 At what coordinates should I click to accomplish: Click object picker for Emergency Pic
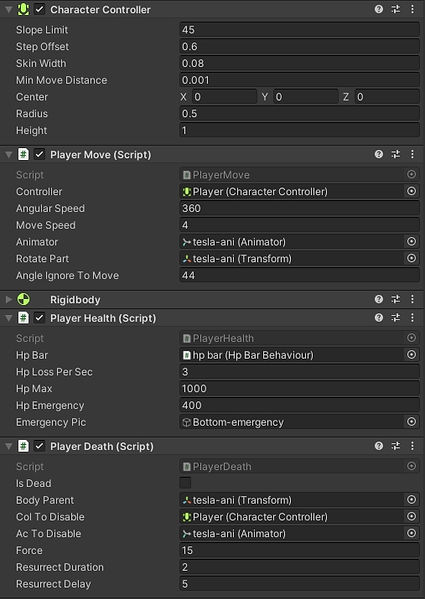411,422
